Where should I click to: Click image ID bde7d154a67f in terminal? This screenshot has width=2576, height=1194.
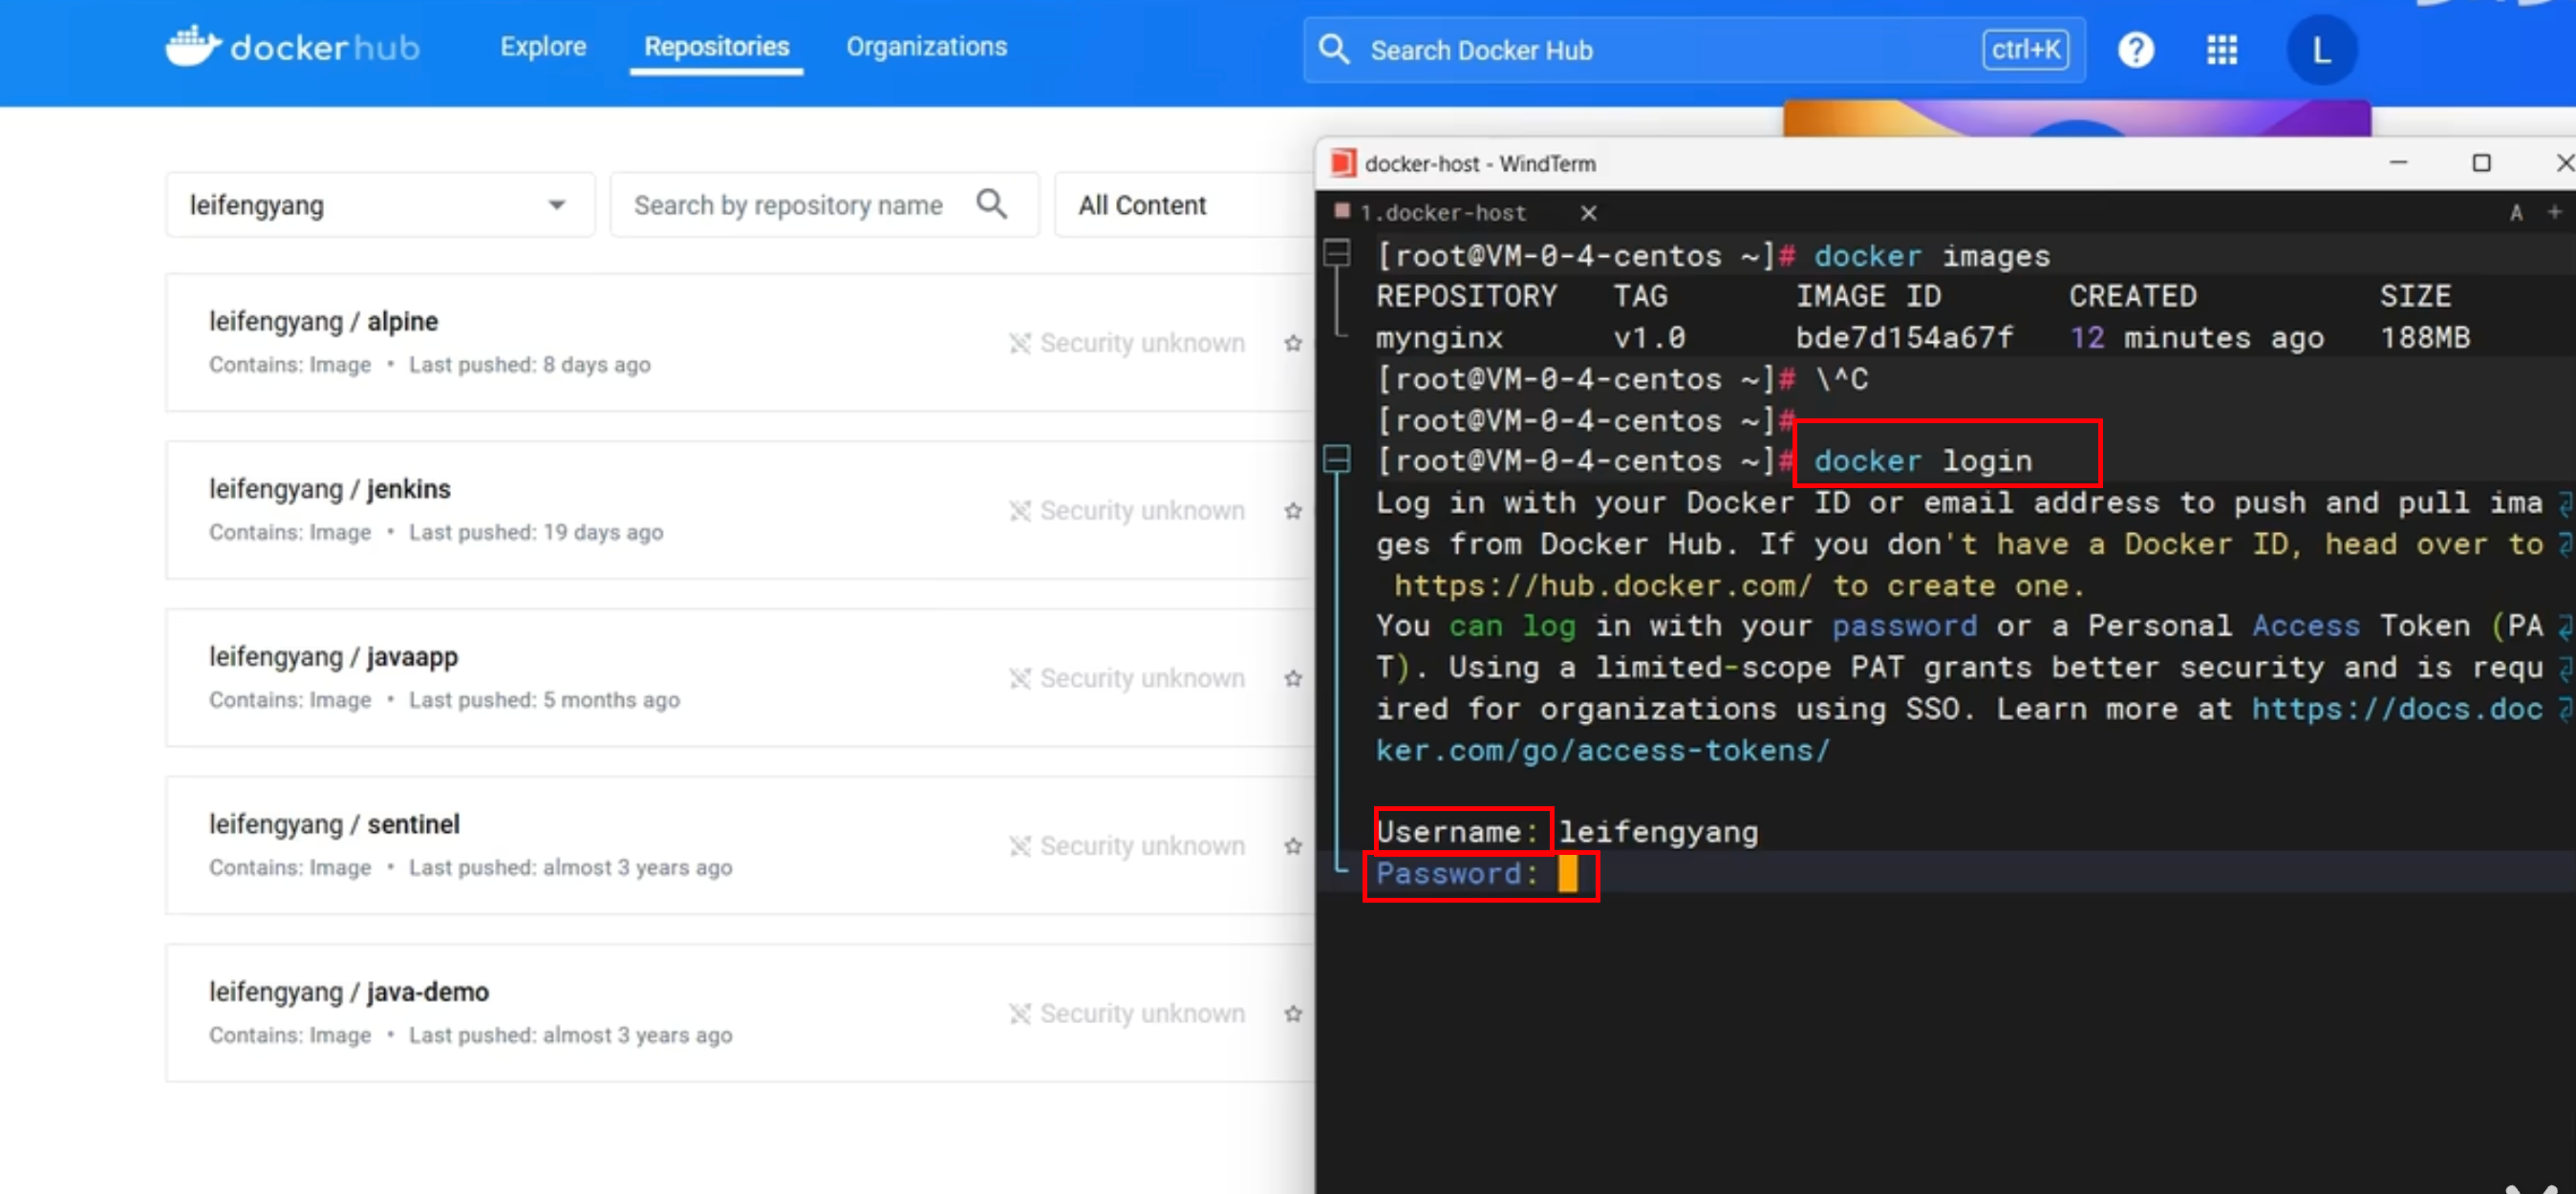(1904, 338)
